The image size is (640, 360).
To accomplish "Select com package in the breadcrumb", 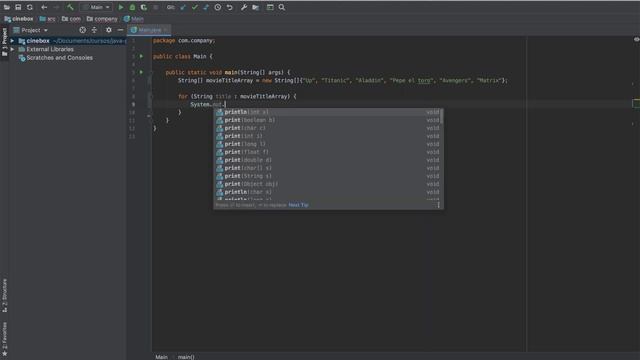I will [71, 19].
